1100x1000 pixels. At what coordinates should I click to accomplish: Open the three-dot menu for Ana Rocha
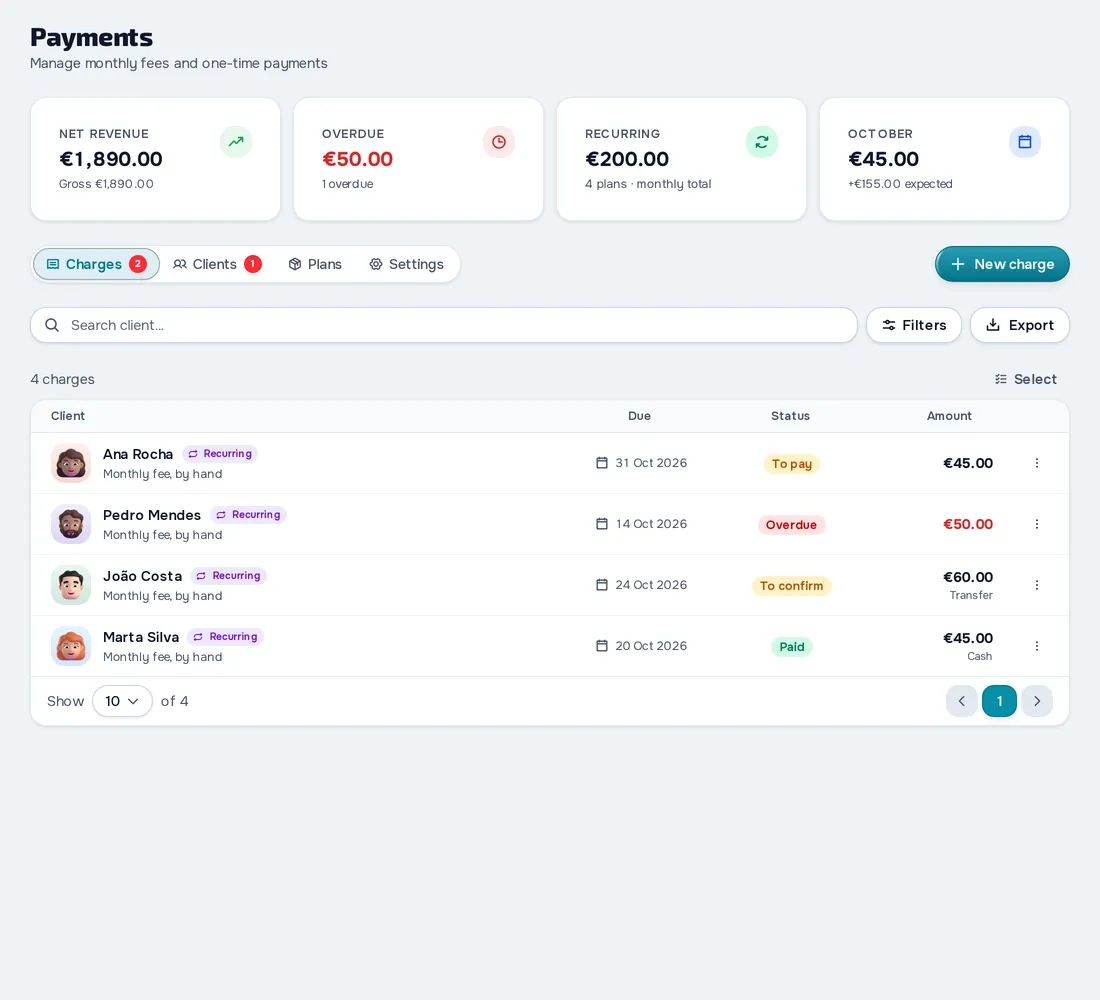tap(1037, 463)
